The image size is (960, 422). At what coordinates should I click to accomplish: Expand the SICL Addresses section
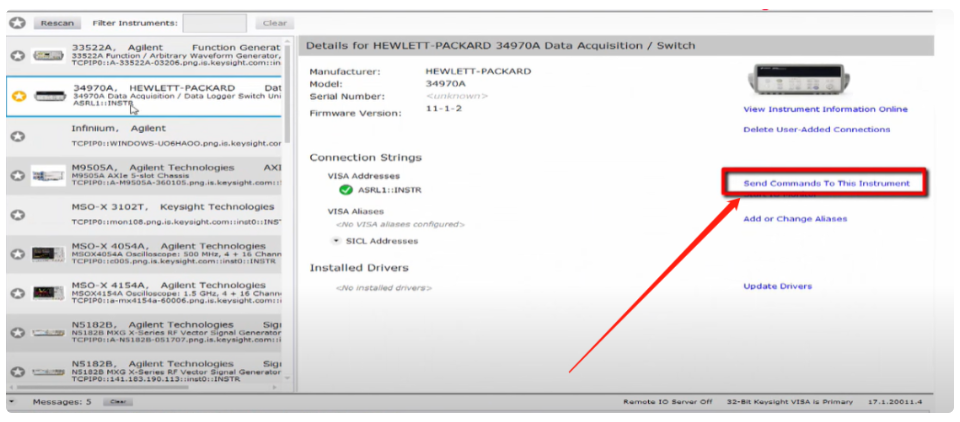(336, 241)
